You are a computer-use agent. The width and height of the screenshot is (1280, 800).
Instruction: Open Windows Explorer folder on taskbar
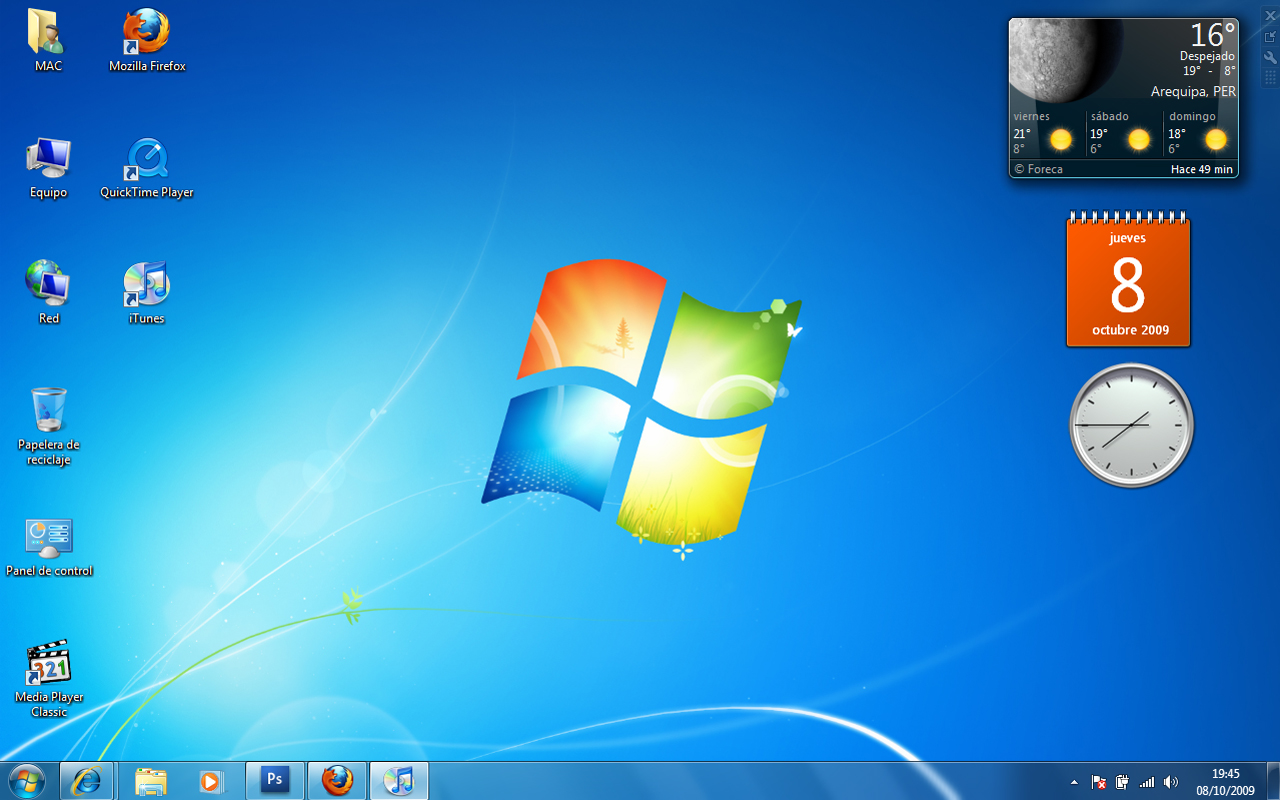[x=150, y=780]
